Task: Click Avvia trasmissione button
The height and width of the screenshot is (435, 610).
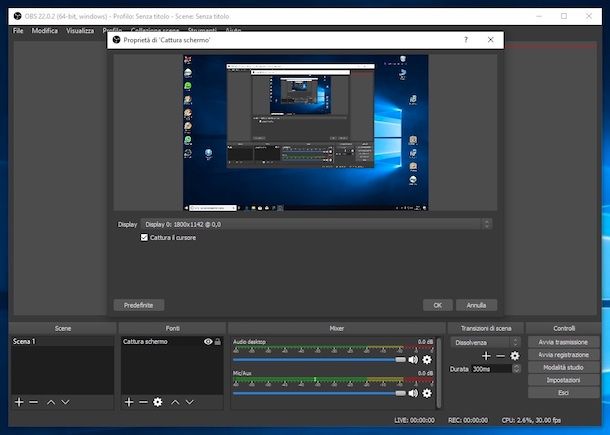Action: tap(563, 342)
